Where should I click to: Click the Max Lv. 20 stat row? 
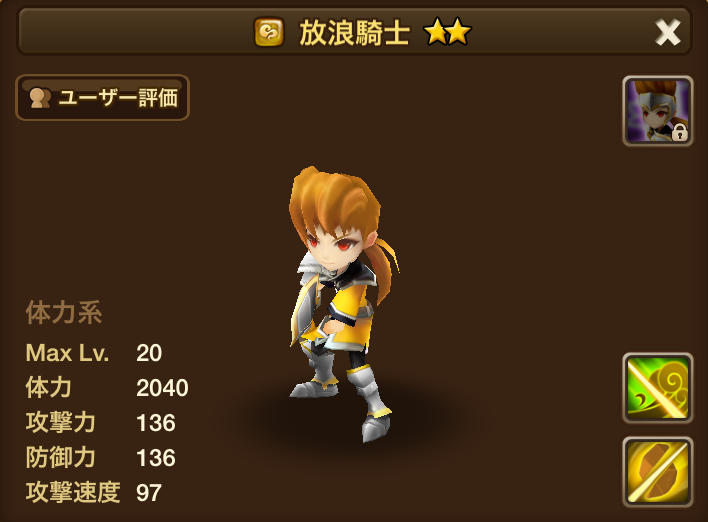(x=93, y=353)
